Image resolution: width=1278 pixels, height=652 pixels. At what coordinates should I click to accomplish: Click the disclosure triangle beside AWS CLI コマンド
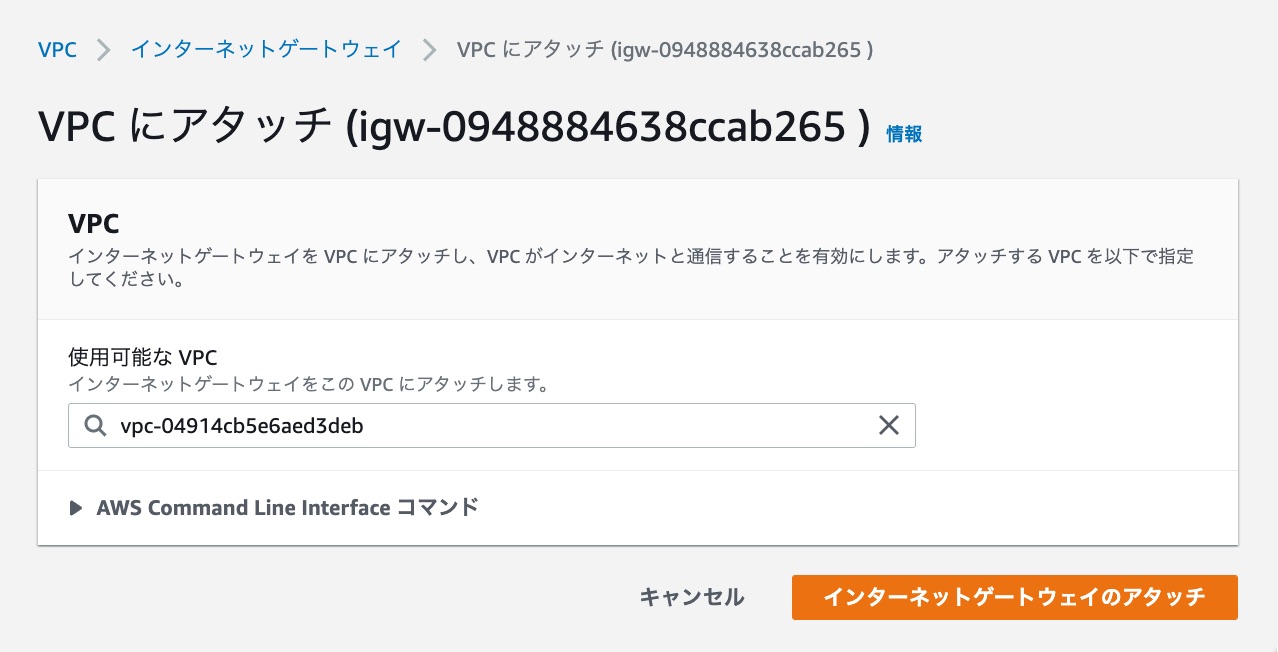coord(76,507)
